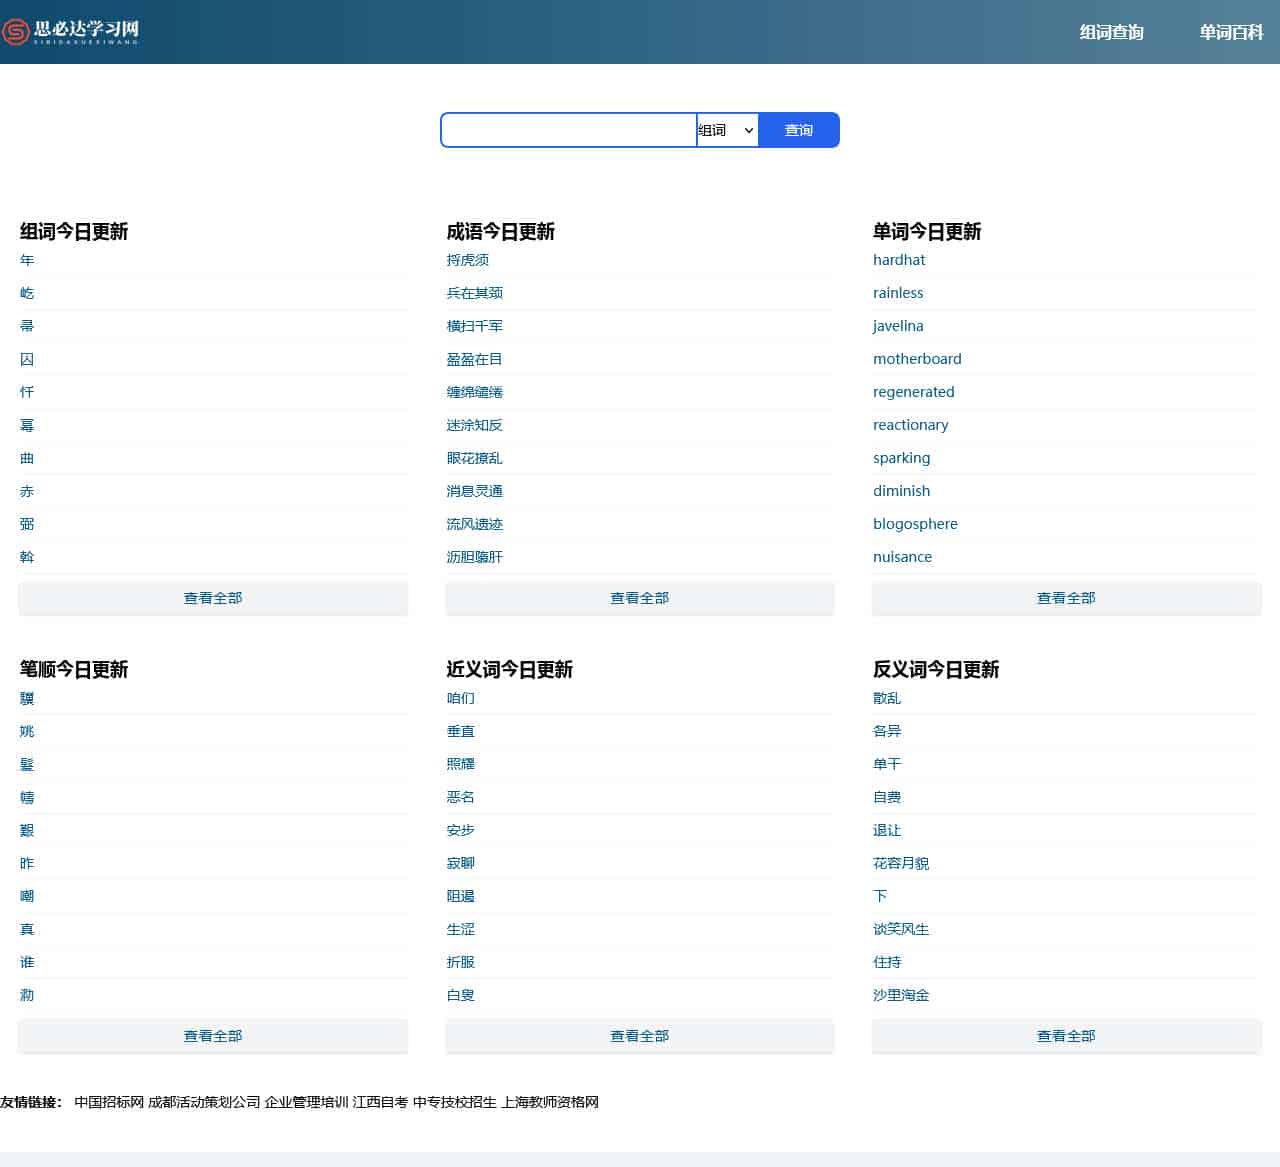Open the 组词 search type dropdown
The height and width of the screenshot is (1167, 1280).
[x=726, y=130]
